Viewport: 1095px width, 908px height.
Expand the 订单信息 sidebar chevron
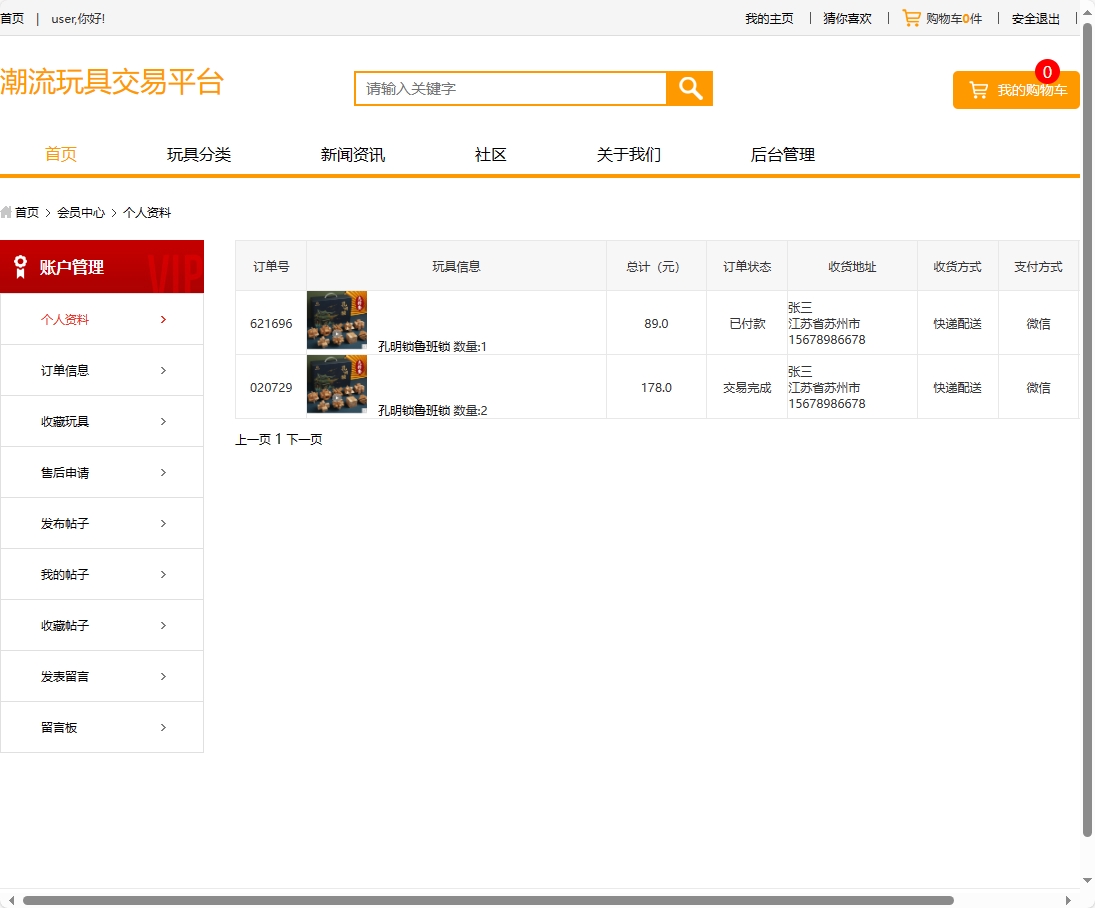click(163, 370)
